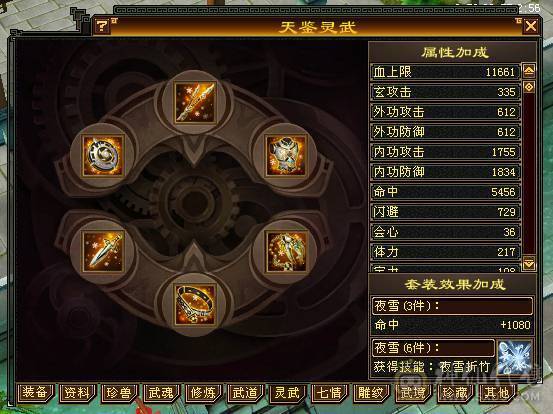
Task: Open the question mark help icon
Action: click(x=102, y=26)
